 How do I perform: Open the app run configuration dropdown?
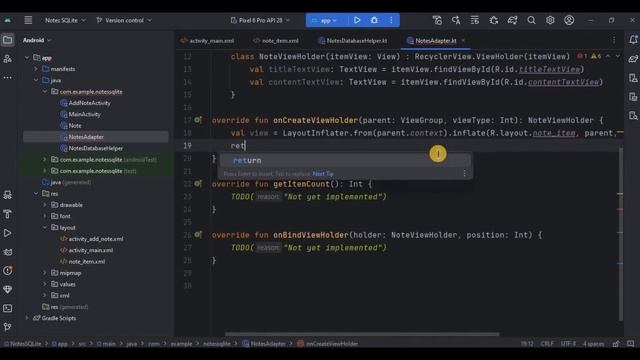(325, 20)
